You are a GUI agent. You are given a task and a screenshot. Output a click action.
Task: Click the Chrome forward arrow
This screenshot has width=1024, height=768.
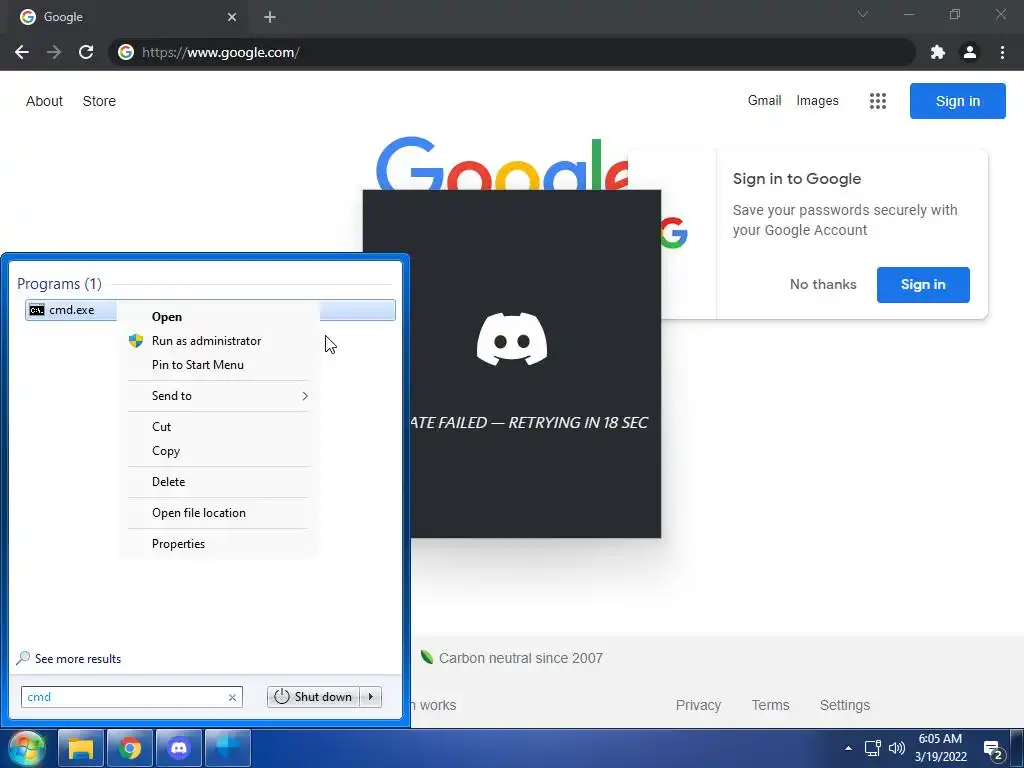click(54, 52)
